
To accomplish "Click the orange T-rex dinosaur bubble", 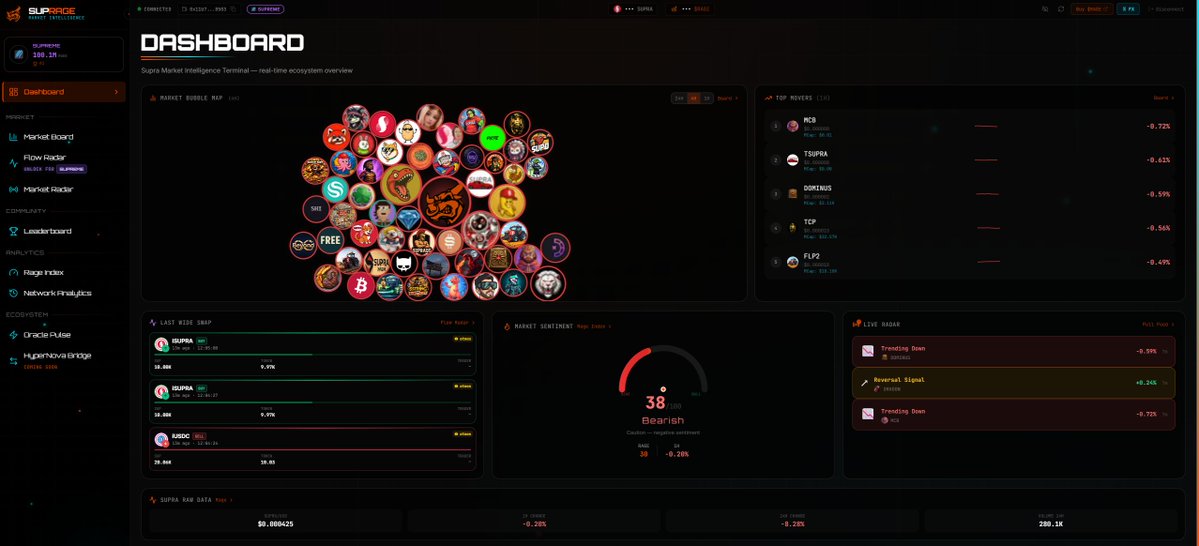I will [x=401, y=184].
